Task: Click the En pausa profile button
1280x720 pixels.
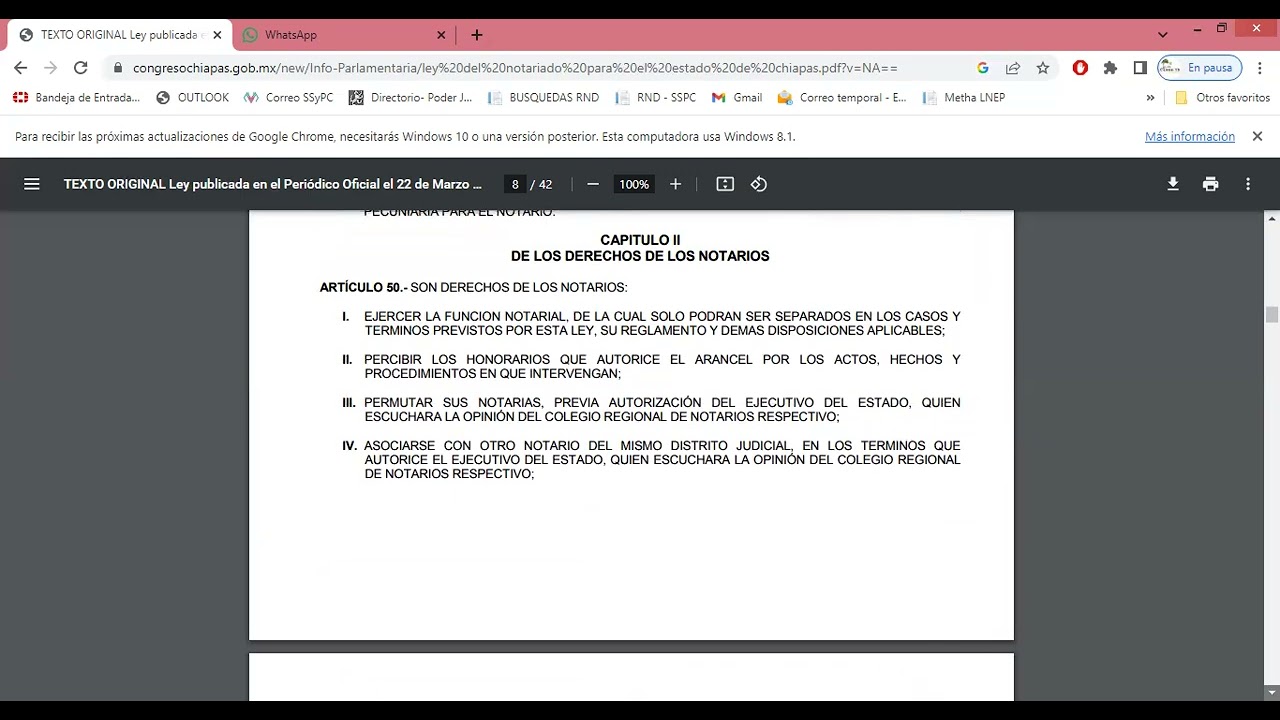Action: coord(1199,68)
